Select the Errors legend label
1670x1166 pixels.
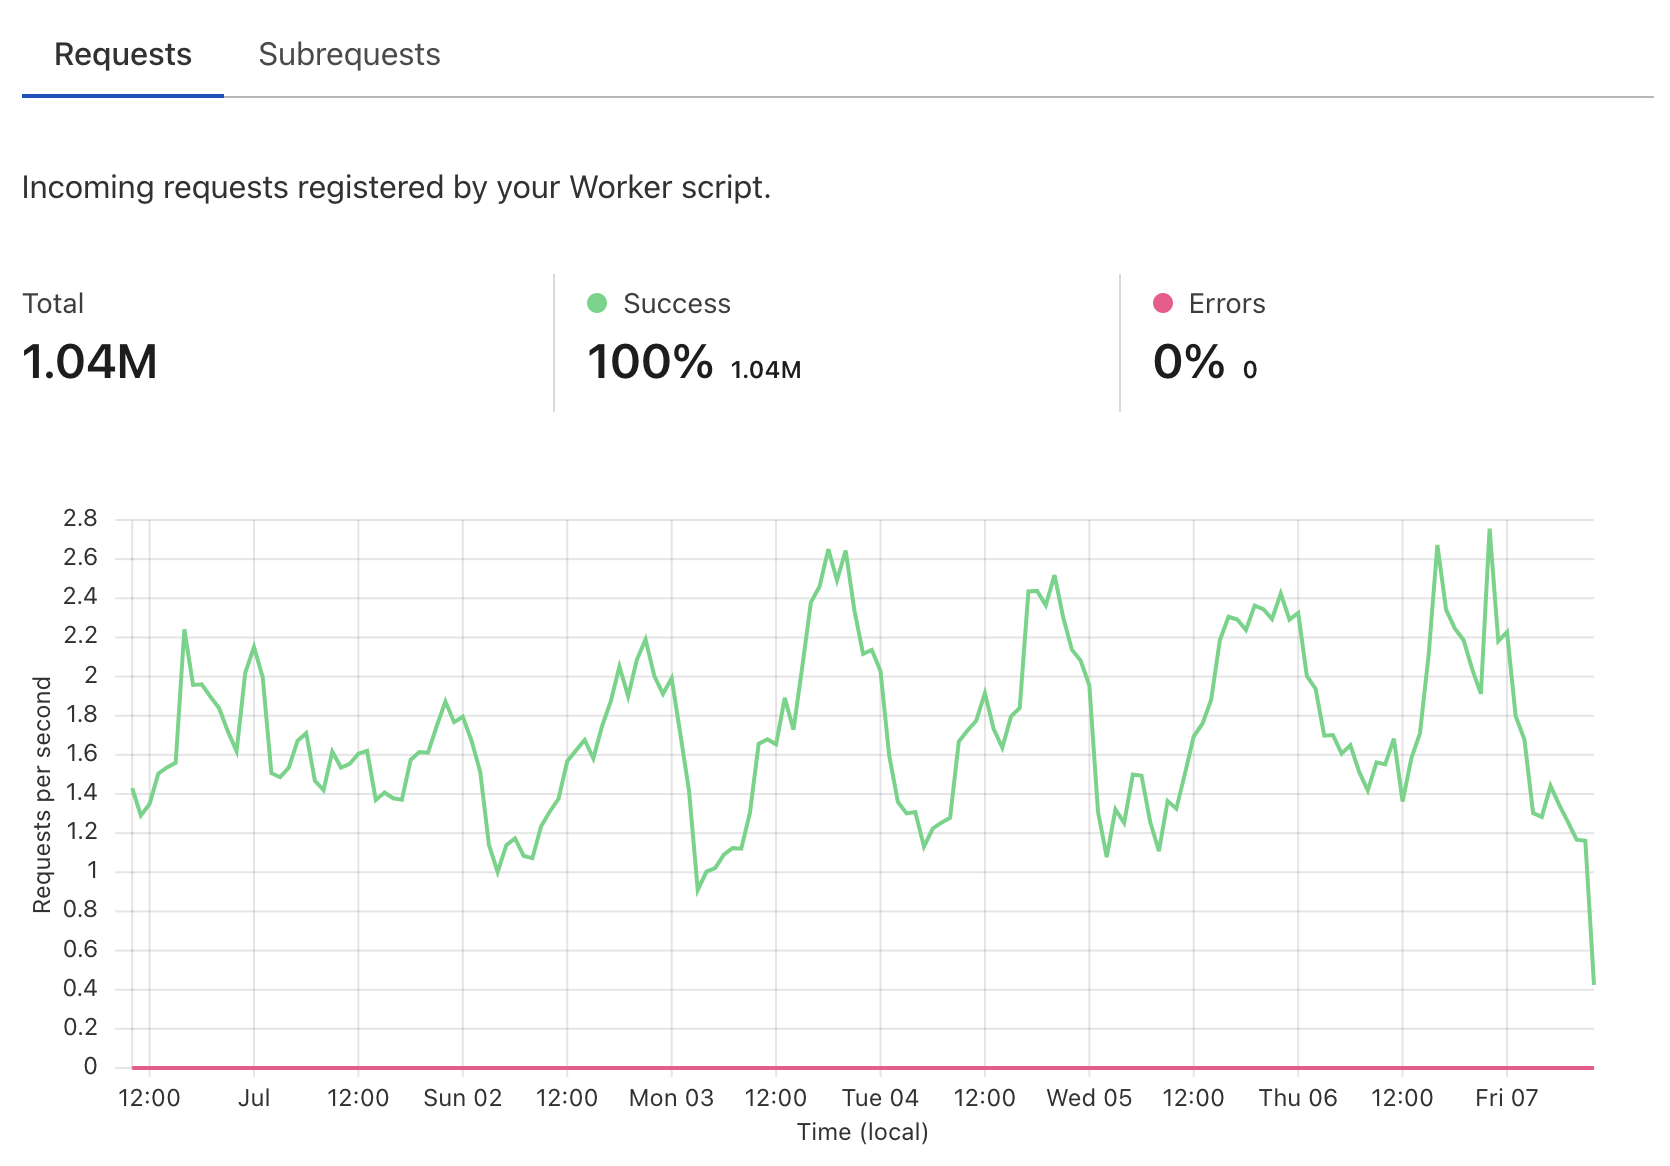click(x=1227, y=304)
